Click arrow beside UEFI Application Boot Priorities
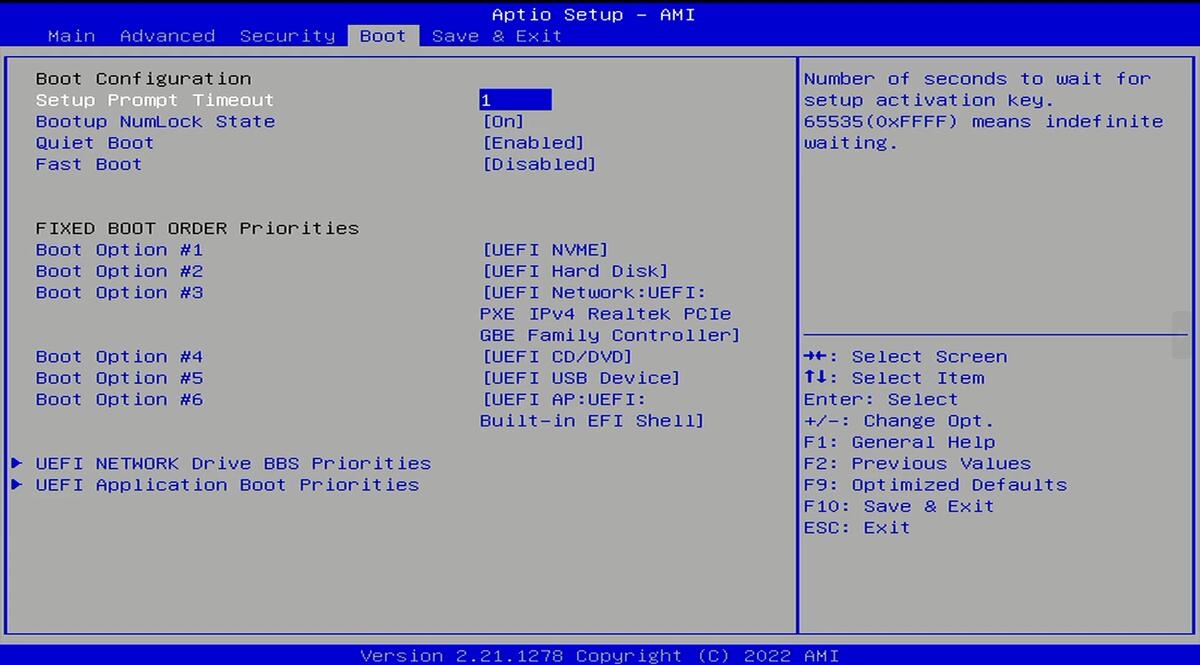The width and height of the screenshot is (1200, 665). click(17, 485)
